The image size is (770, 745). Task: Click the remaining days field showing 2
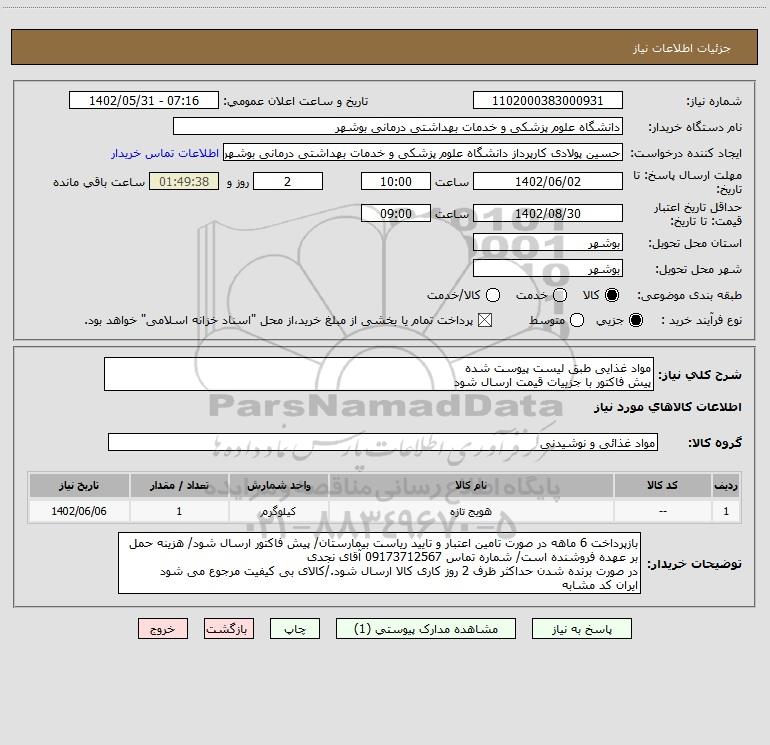[288, 182]
